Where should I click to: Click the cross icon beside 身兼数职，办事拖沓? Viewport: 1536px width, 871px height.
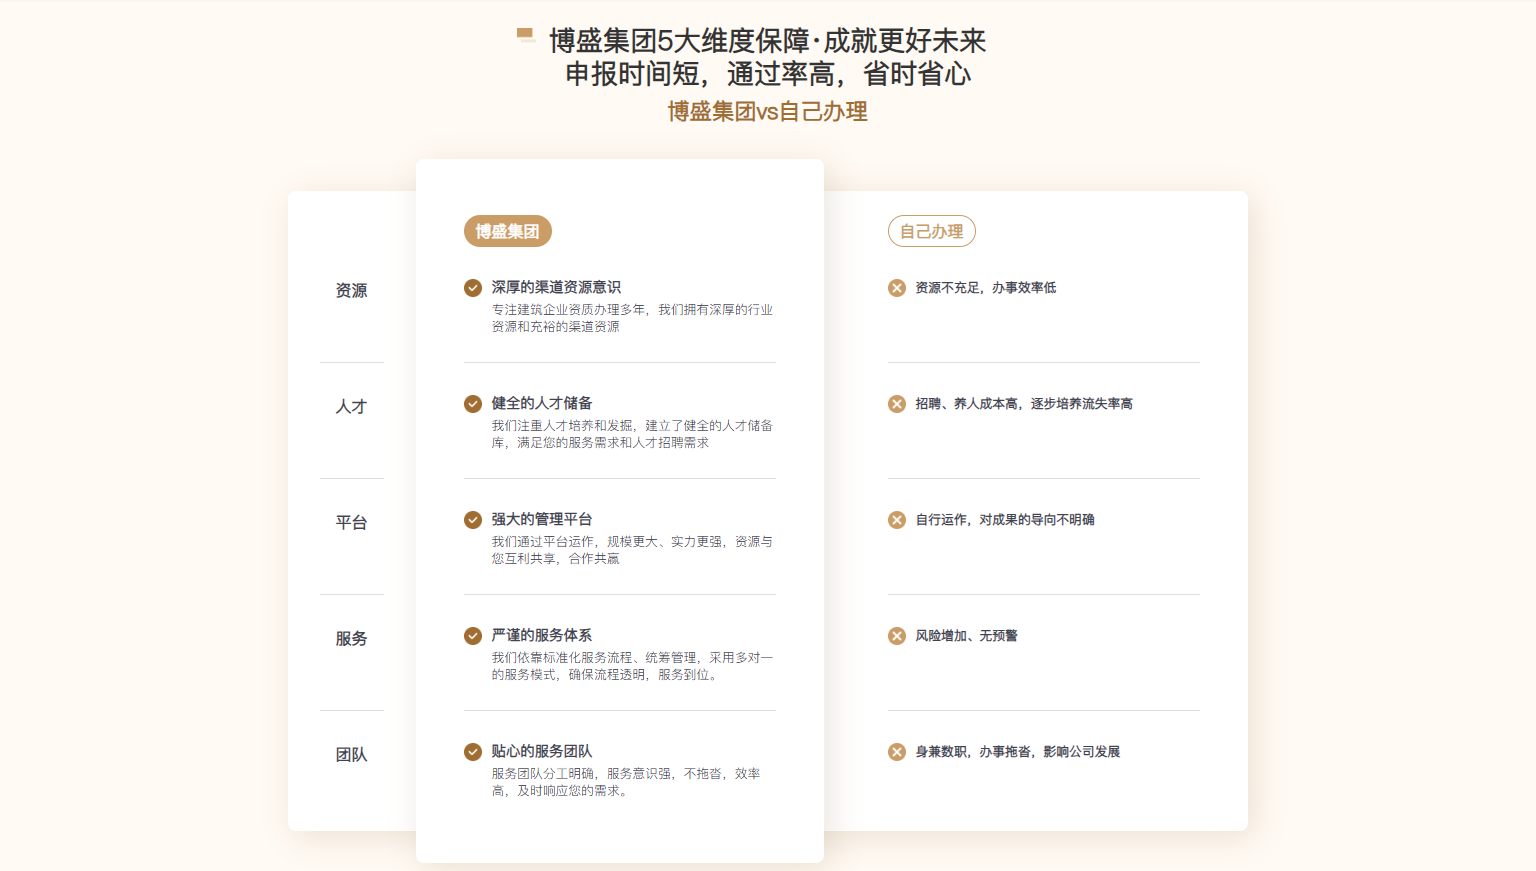(x=897, y=752)
